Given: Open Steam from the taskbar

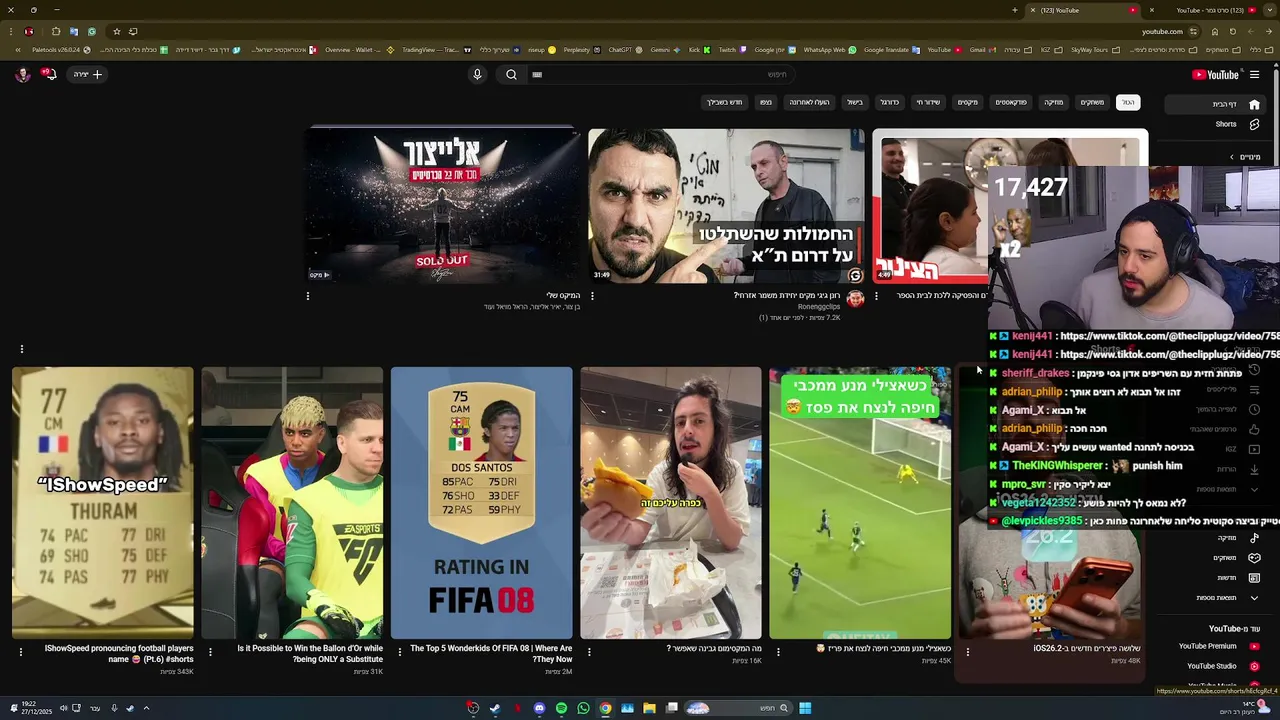Looking at the screenshot, I should click(495, 708).
